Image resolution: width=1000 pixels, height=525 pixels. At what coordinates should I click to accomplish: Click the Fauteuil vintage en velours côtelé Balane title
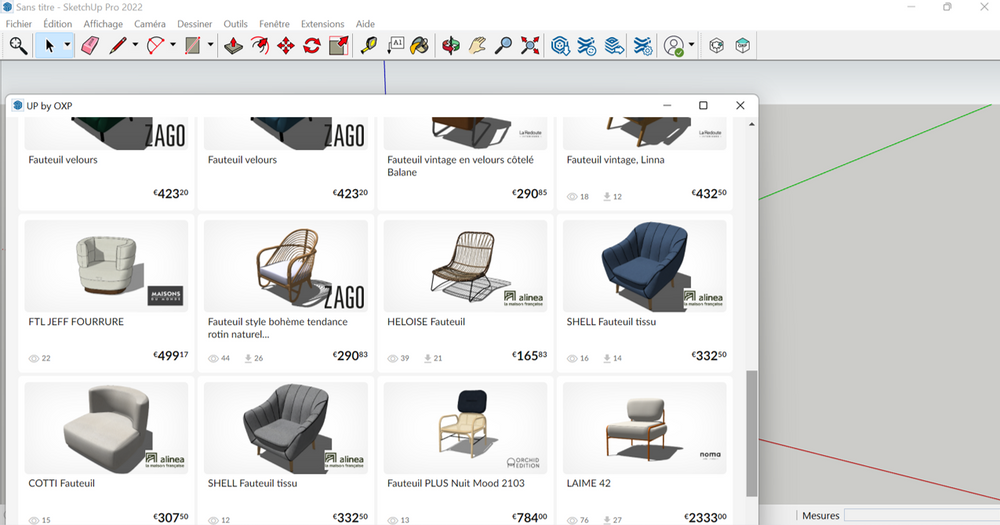tap(460, 166)
